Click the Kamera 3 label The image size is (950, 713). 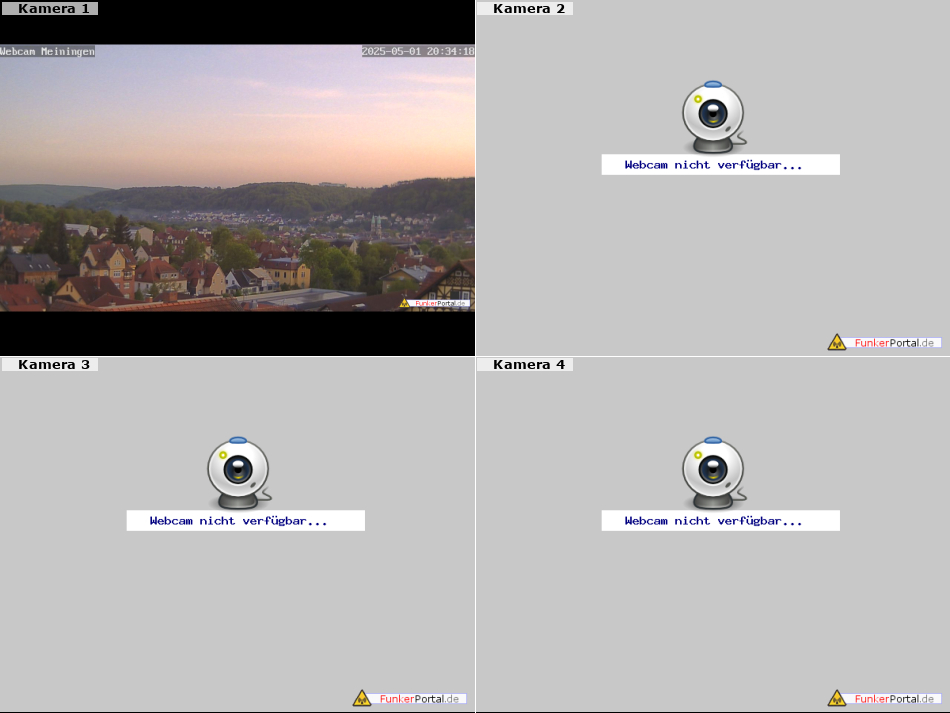point(50,364)
